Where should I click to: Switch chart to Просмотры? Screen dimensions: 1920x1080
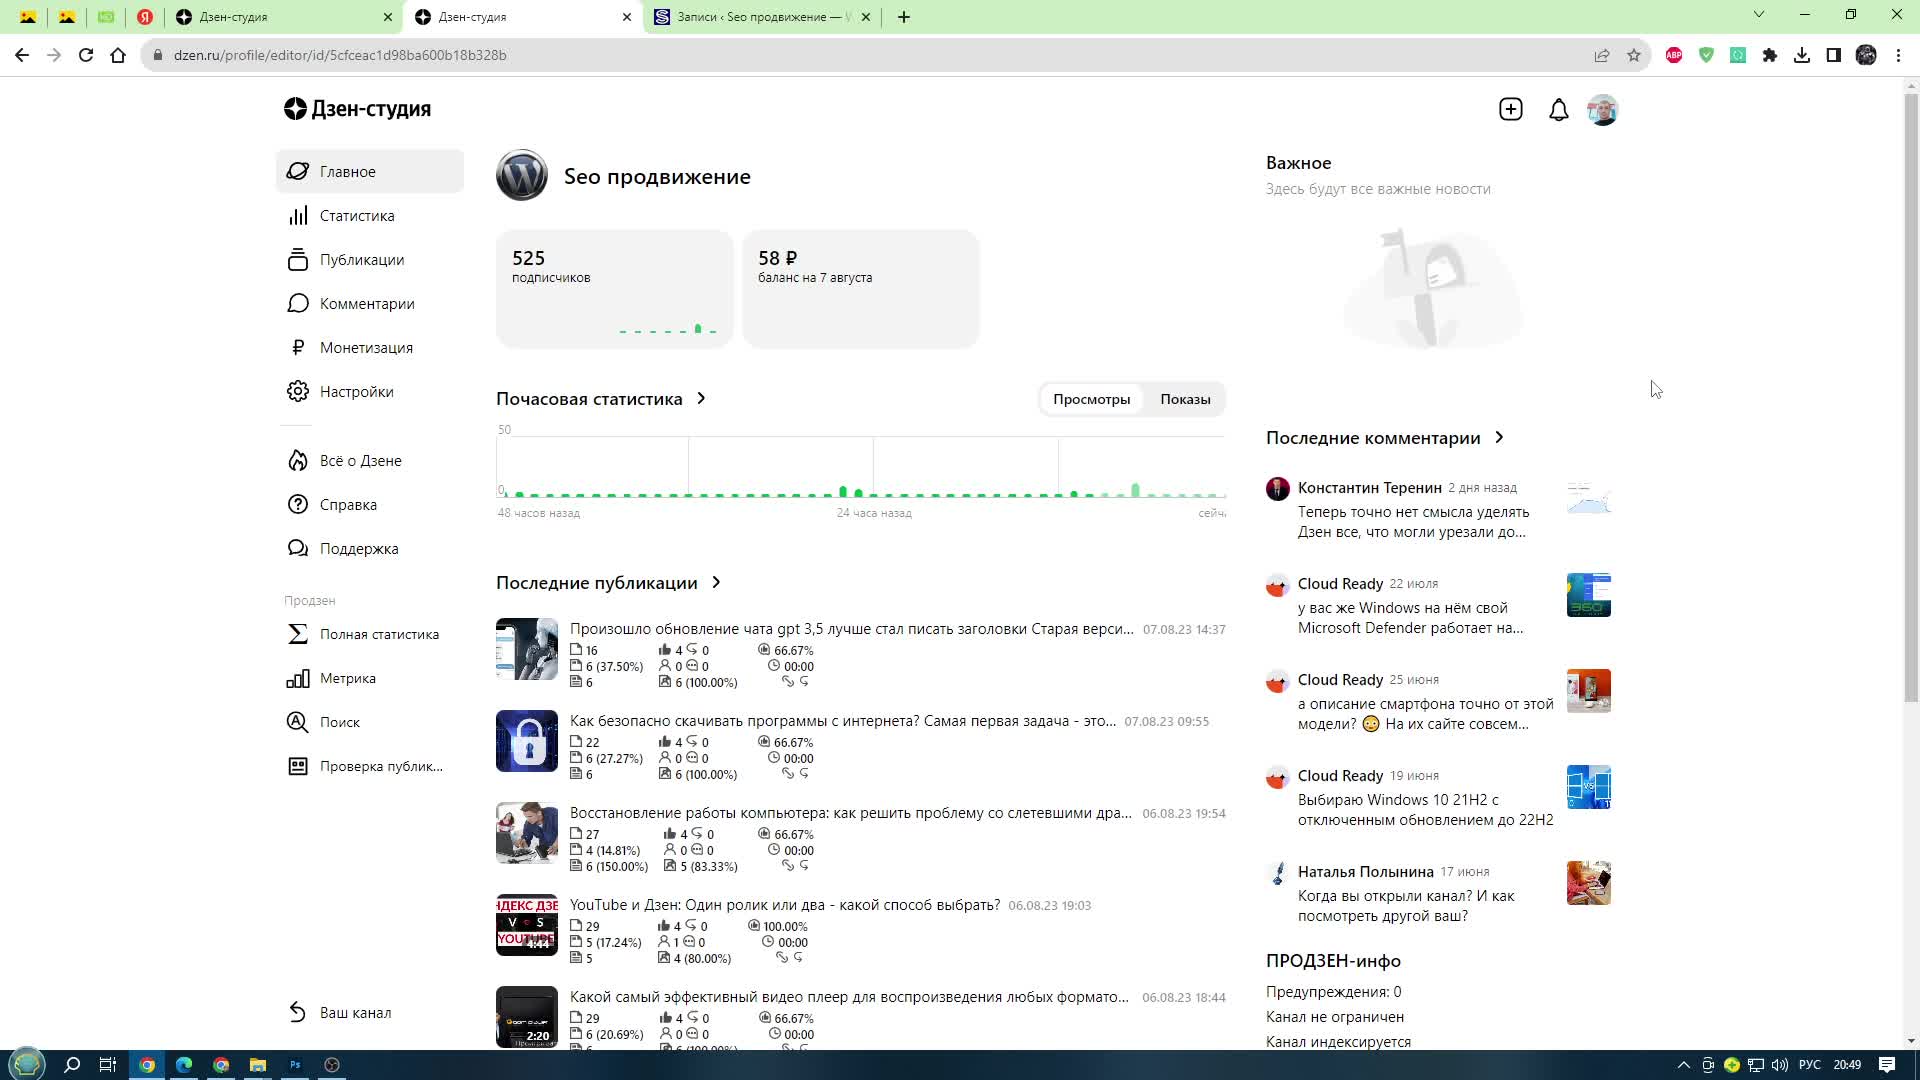point(1092,399)
